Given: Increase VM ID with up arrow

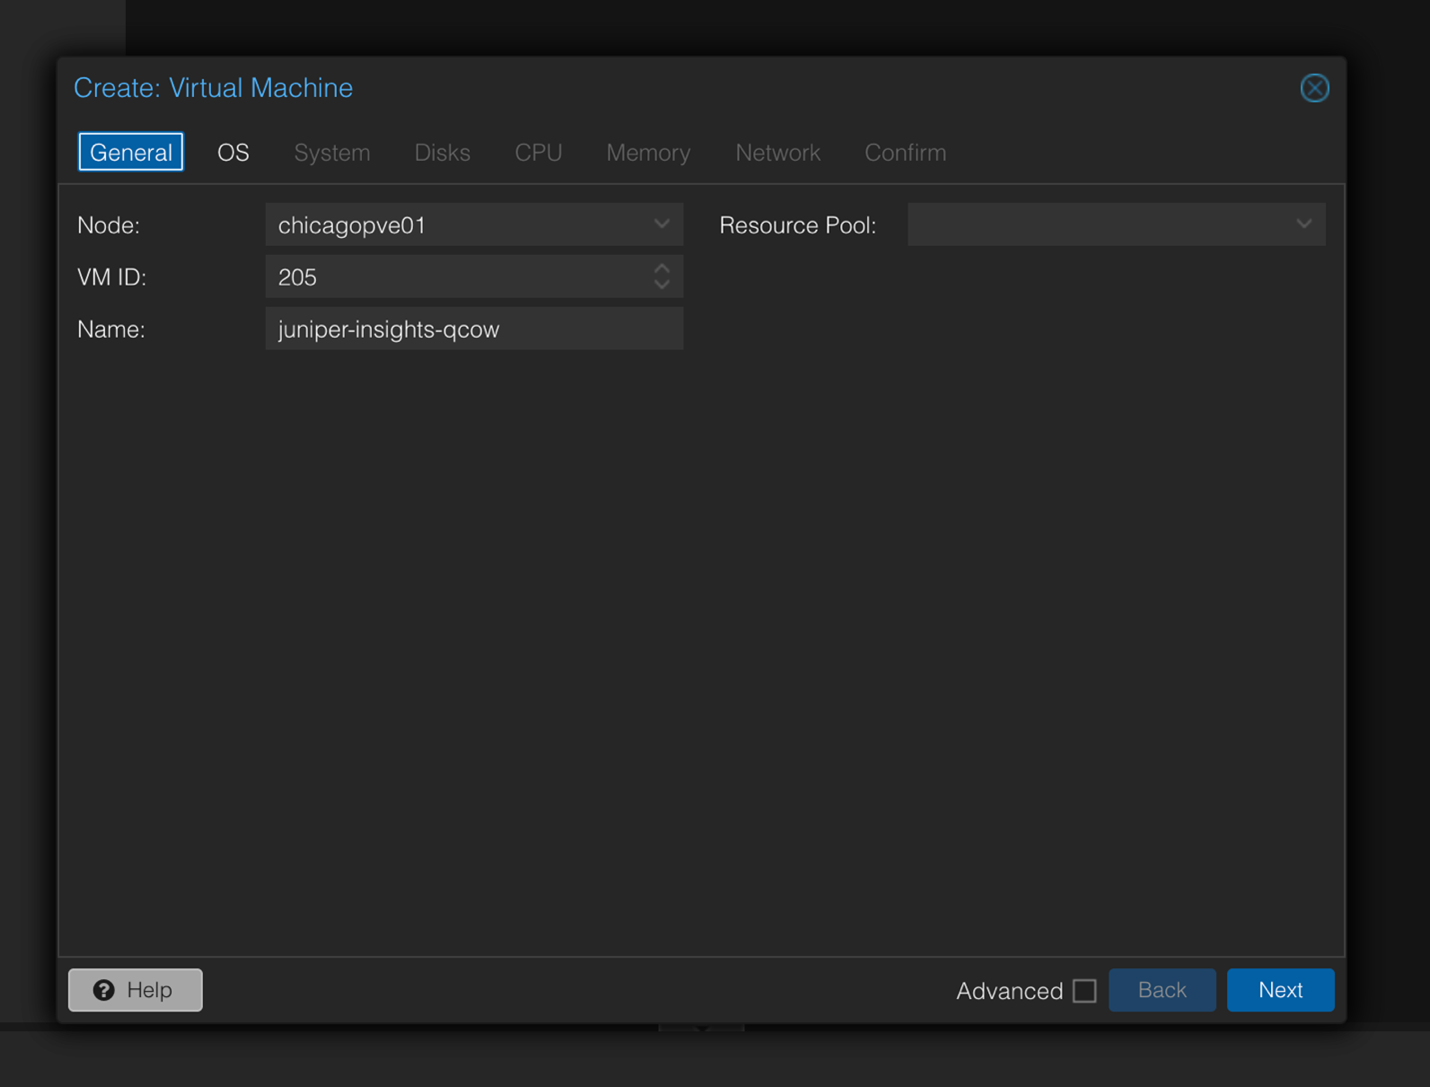Looking at the screenshot, I should click(662, 268).
